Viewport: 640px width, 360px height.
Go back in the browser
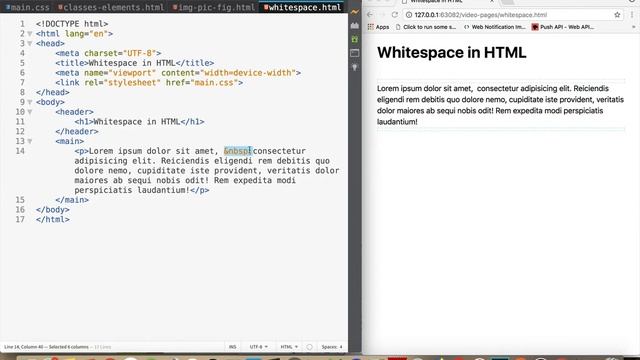(370, 15)
